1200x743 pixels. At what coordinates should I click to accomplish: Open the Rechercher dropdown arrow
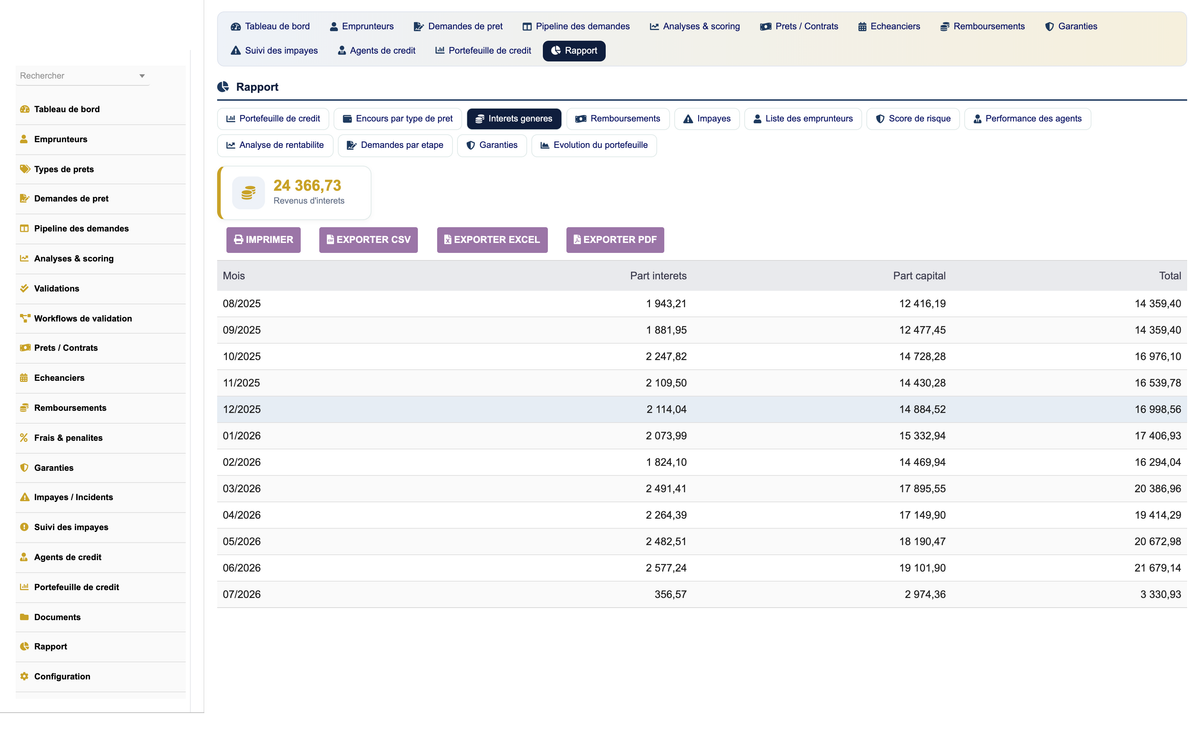[x=142, y=76]
